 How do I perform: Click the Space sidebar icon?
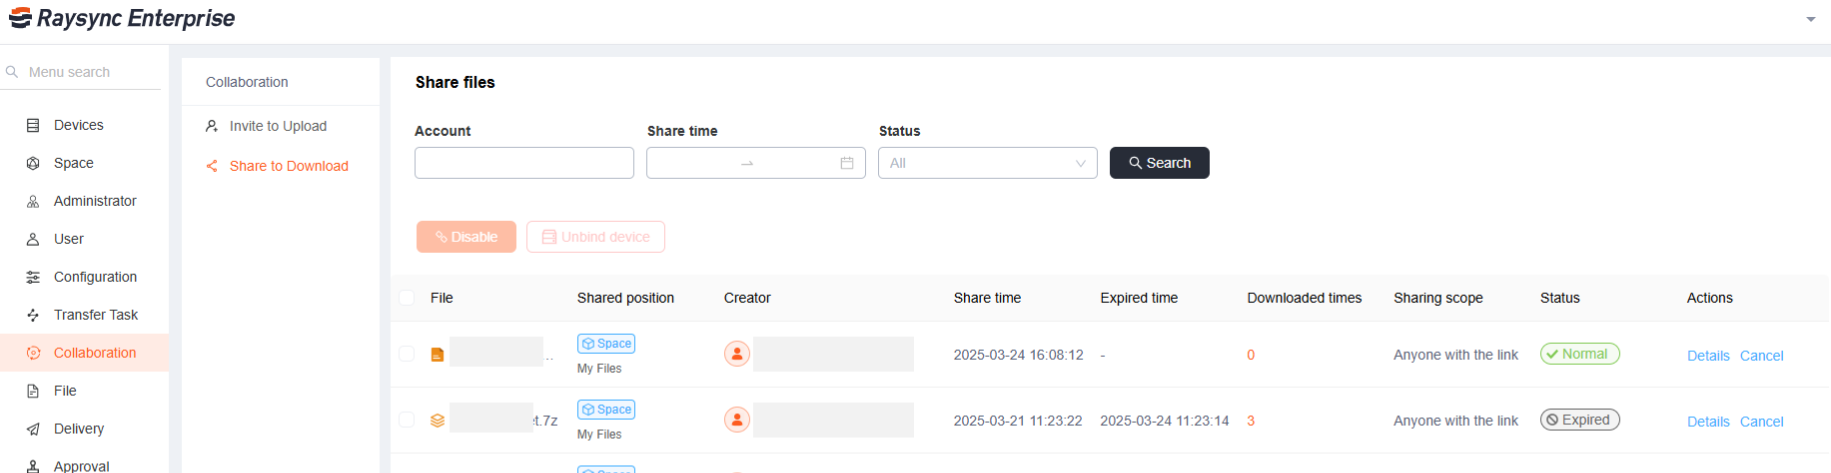33,163
